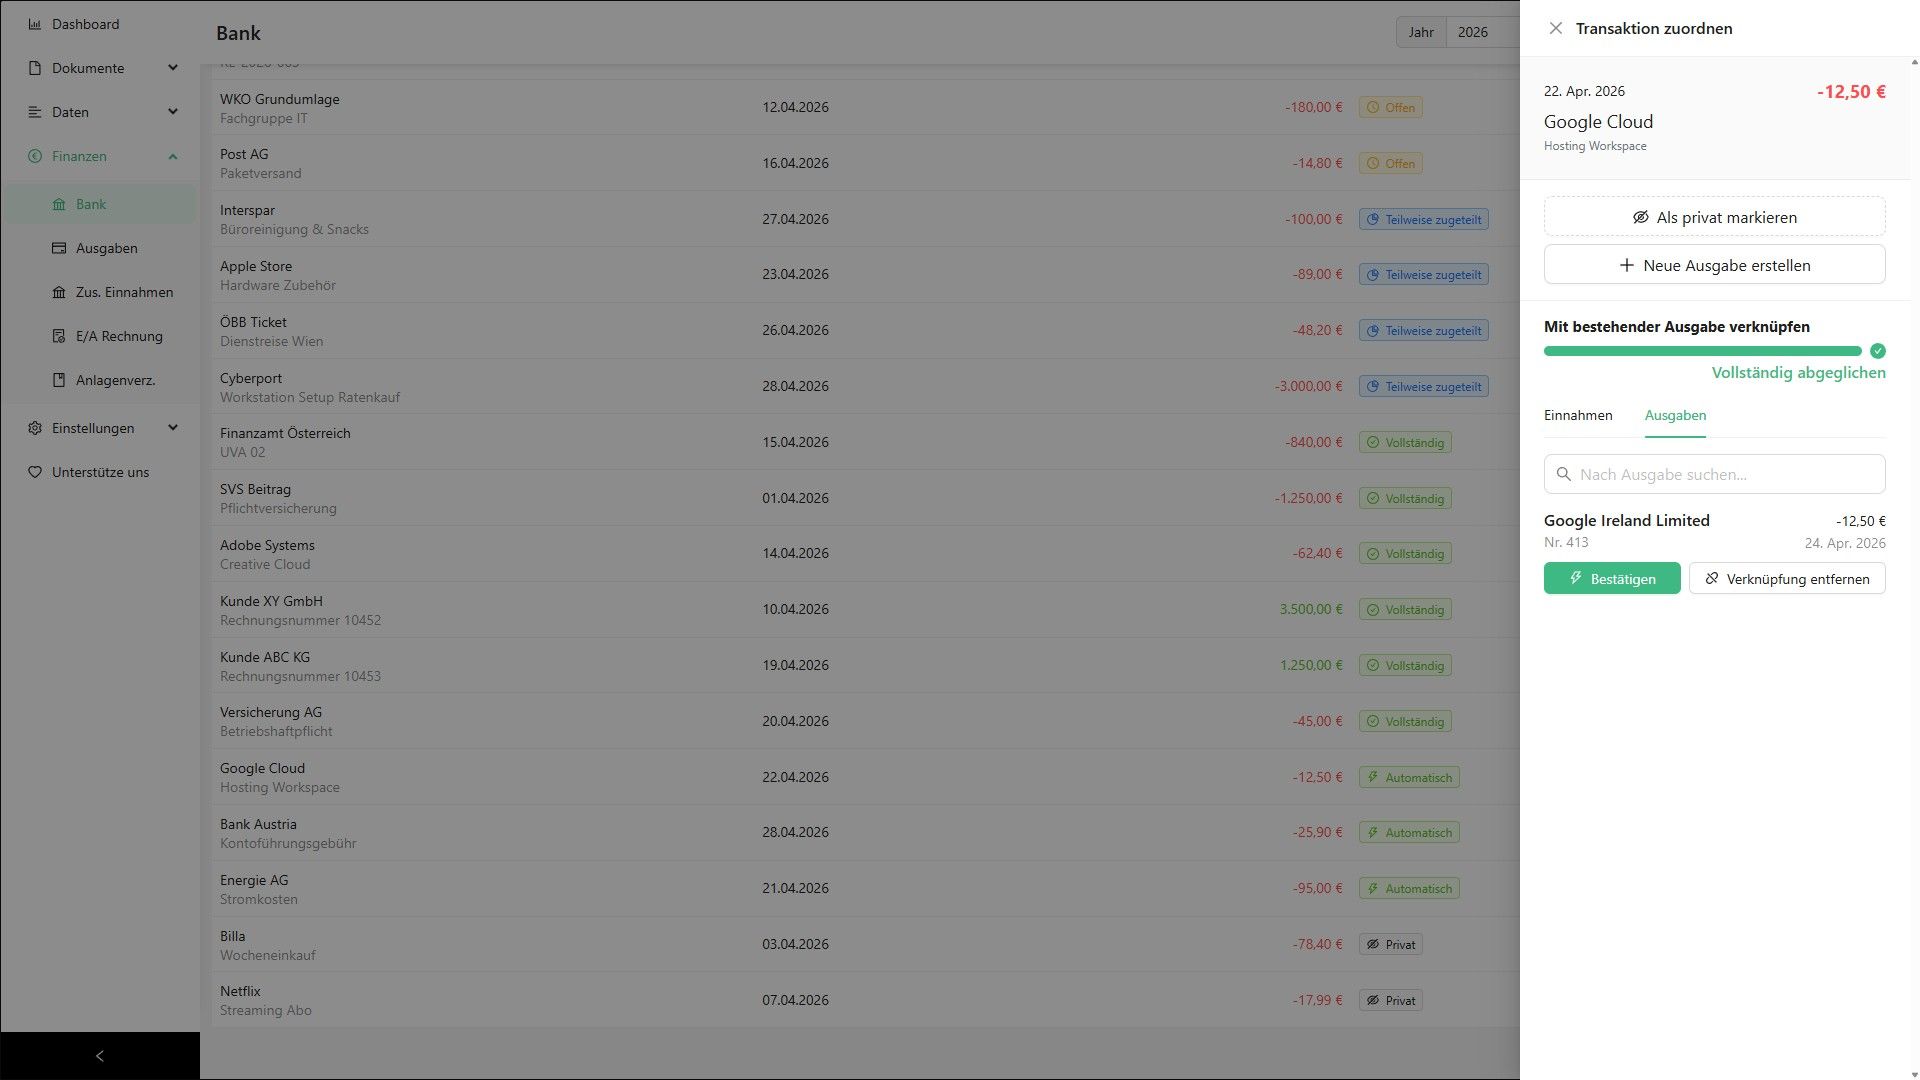Click the Adobe Systems transaction row
The width and height of the screenshot is (1920, 1080).
[865, 554]
